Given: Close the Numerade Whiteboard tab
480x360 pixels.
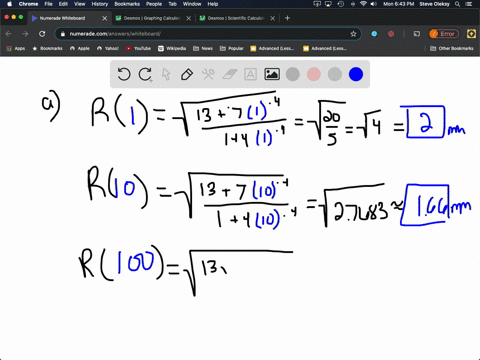Looking at the screenshot, I should 105,18.
